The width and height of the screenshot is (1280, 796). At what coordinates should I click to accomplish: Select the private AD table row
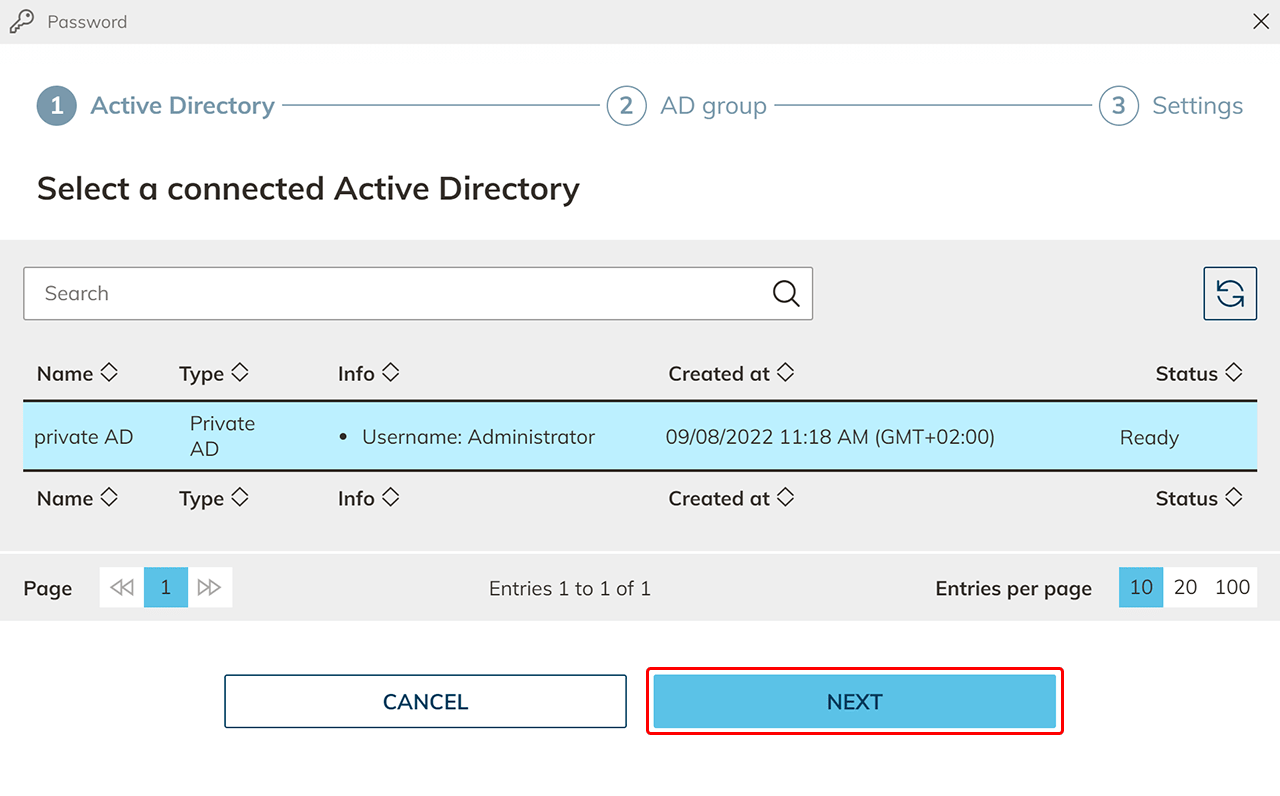(640, 437)
